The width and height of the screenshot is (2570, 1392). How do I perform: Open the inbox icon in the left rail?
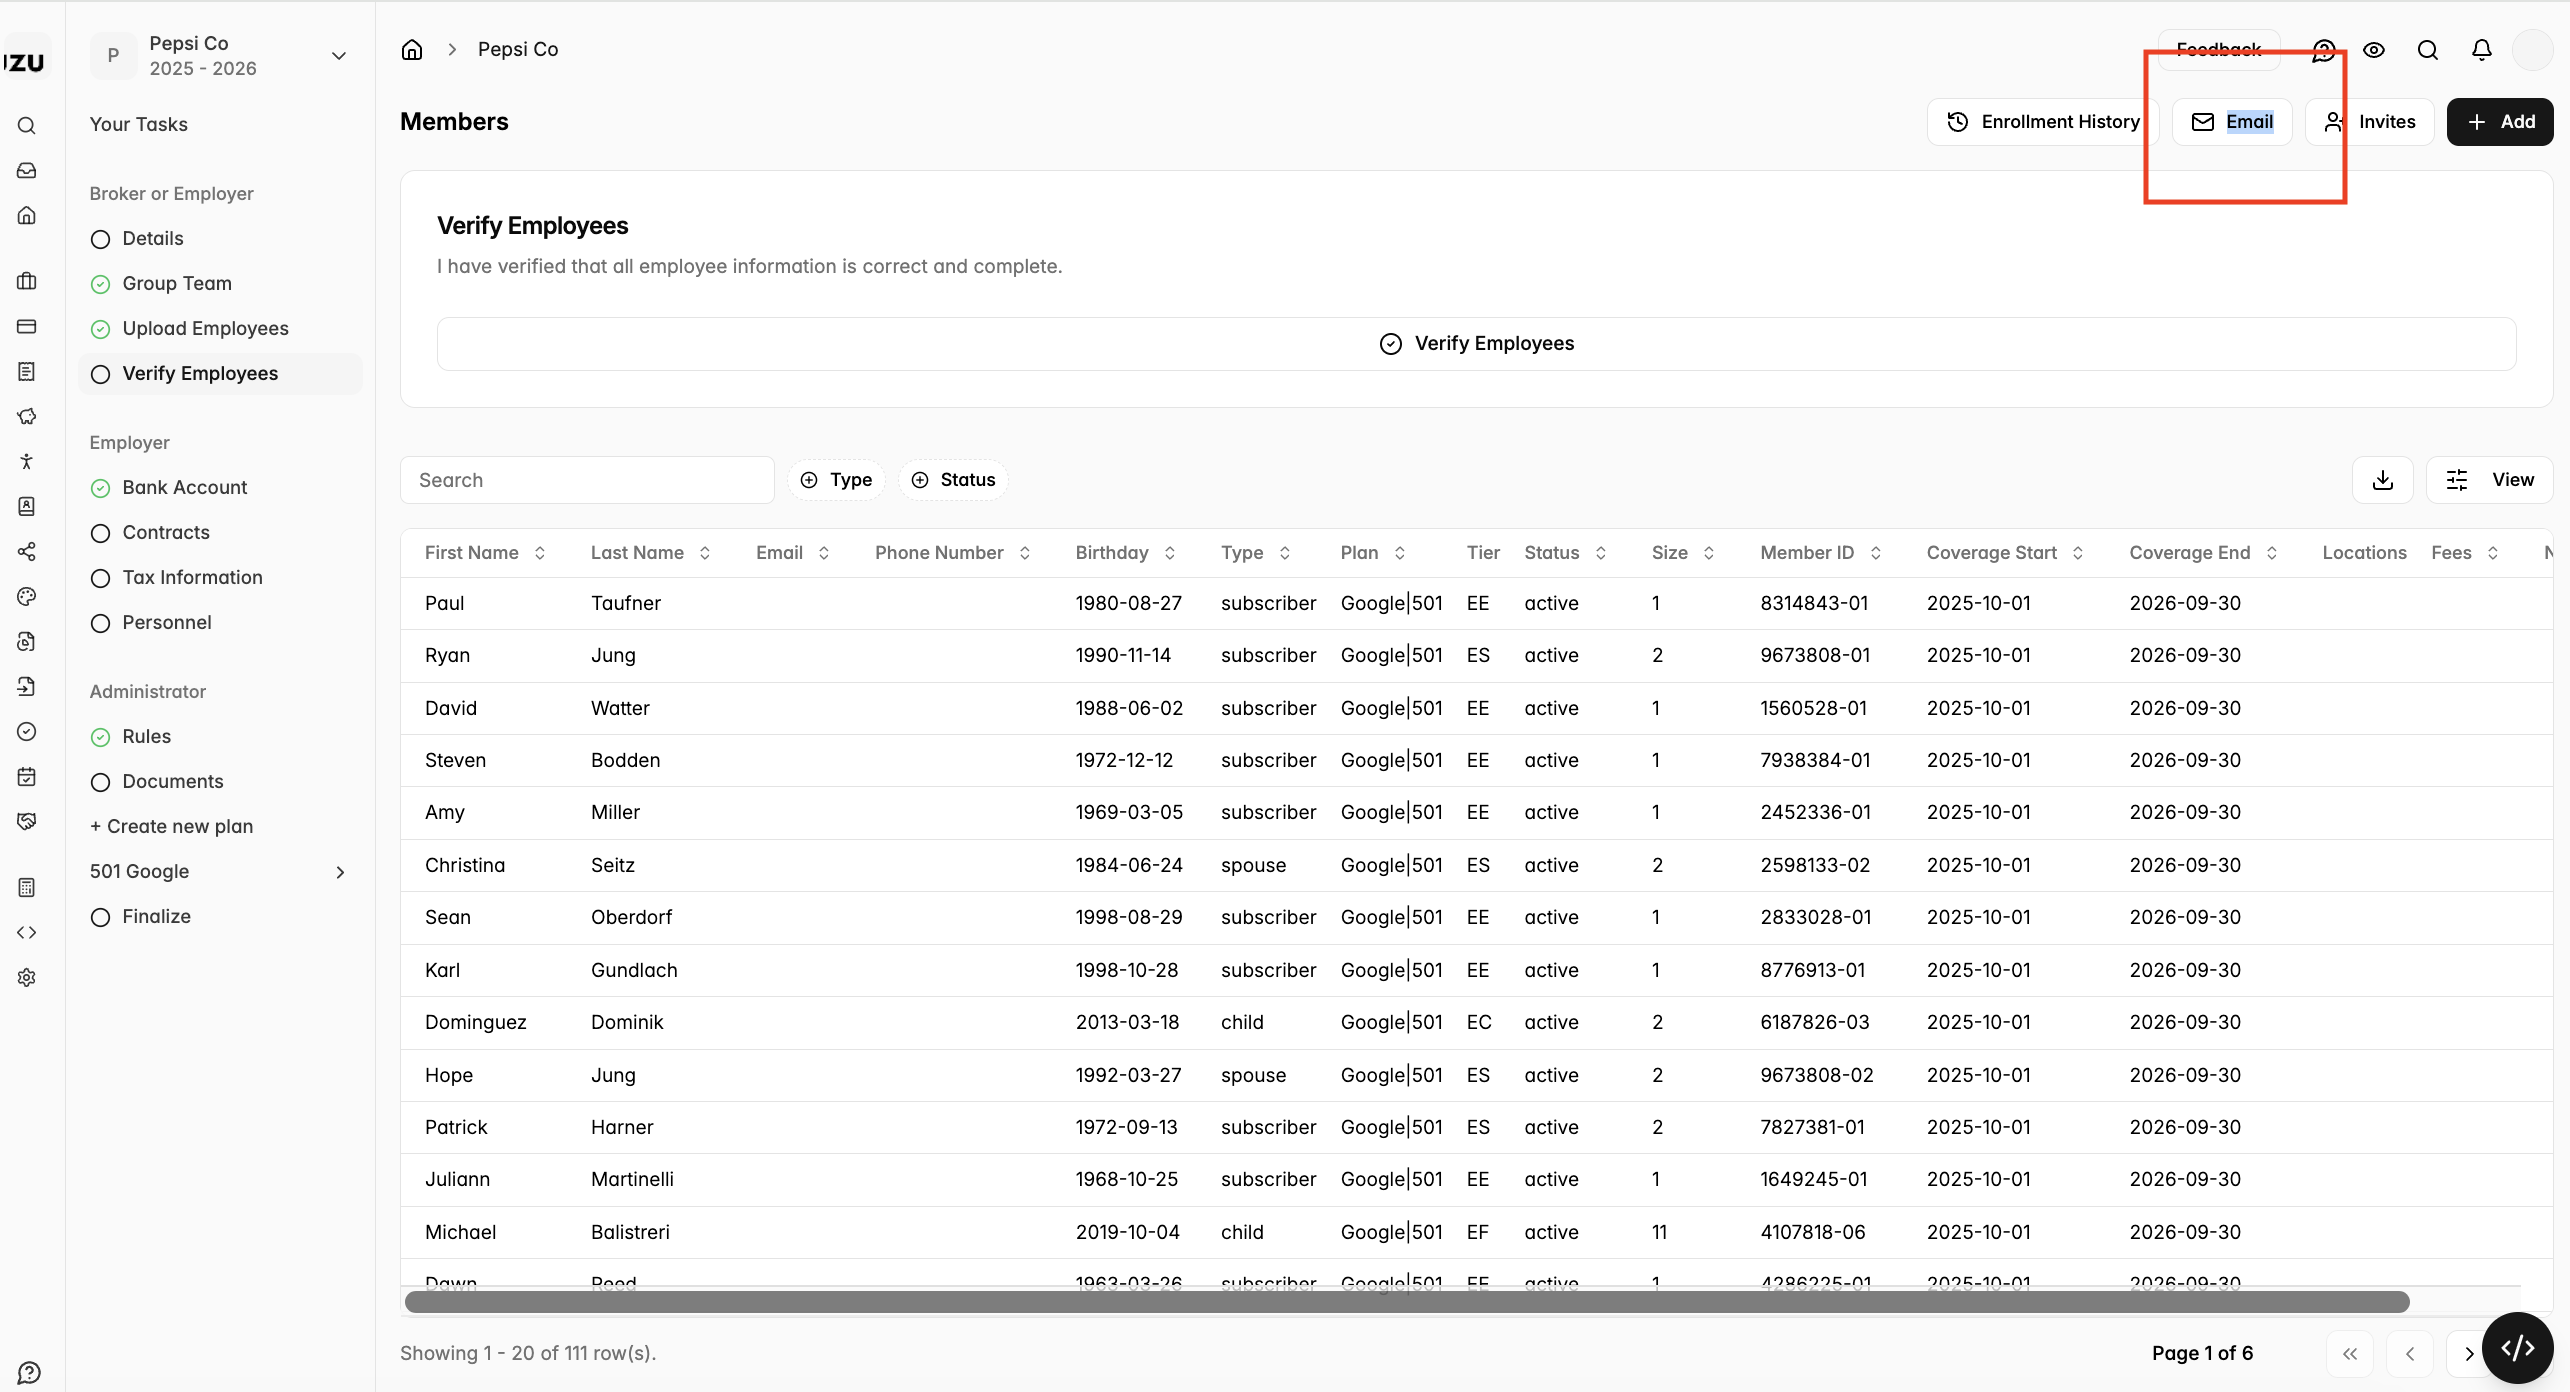[x=27, y=171]
